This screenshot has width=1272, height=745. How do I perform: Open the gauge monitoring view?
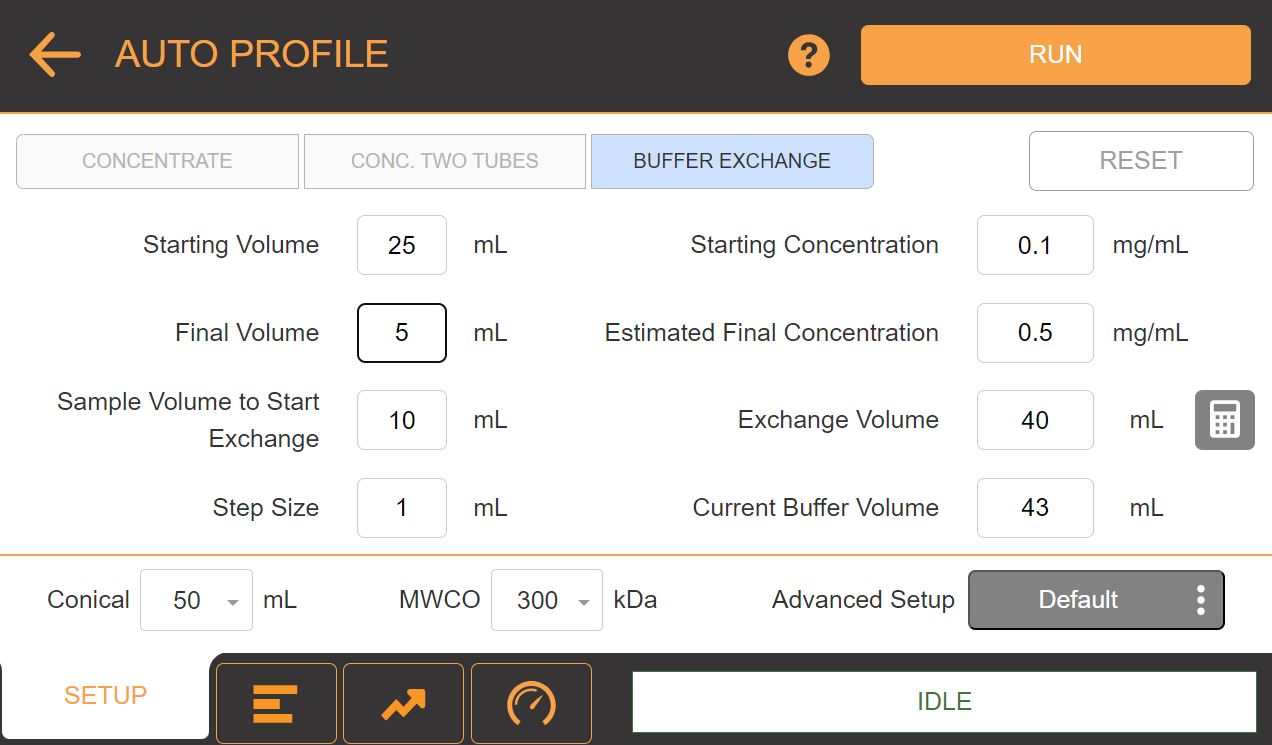point(531,703)
